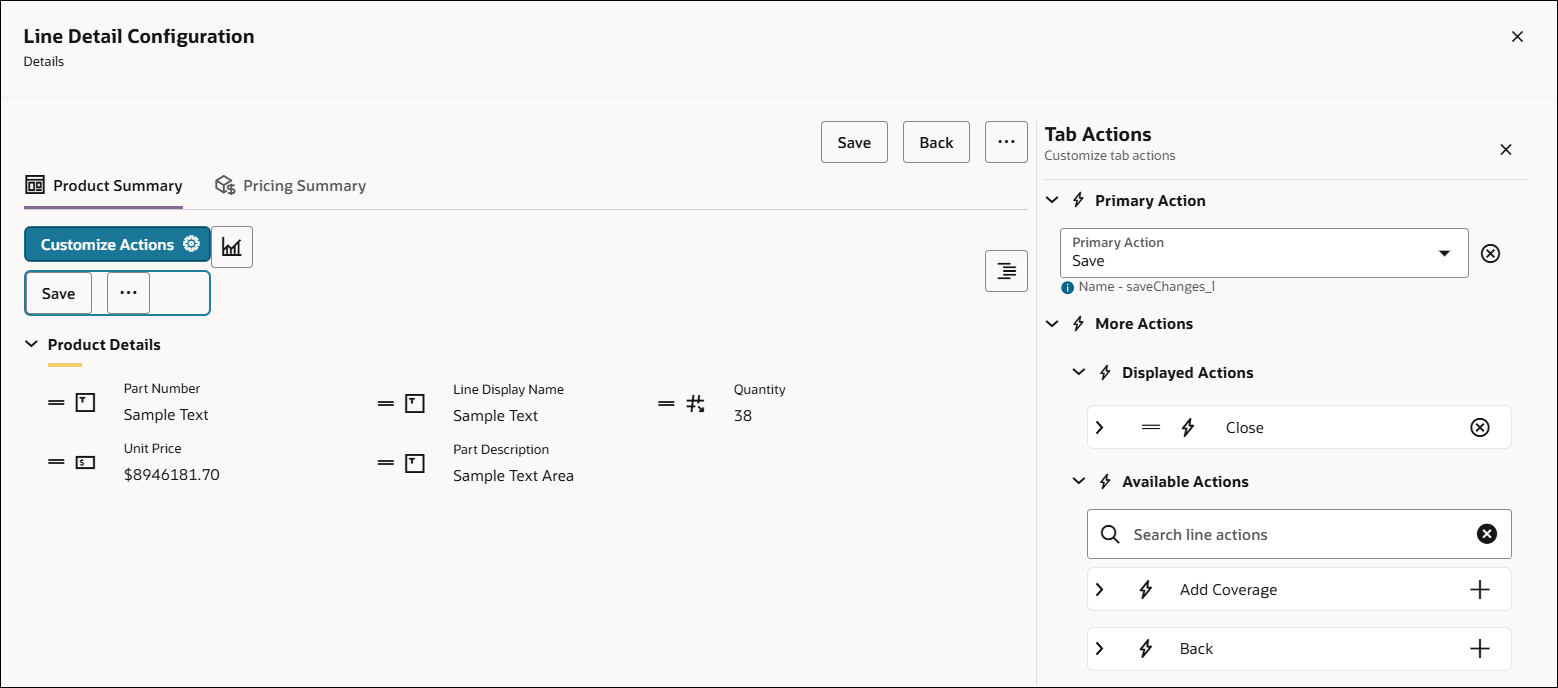
Task: Click the text field icon beside Part Number
Action: [85, 401]
